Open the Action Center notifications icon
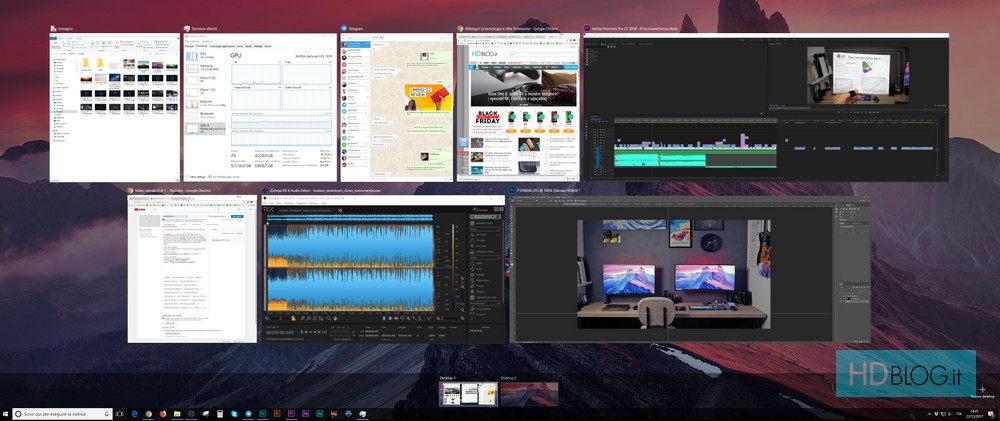This screenshot has width=1000, height=421. (x=991, y=414)
